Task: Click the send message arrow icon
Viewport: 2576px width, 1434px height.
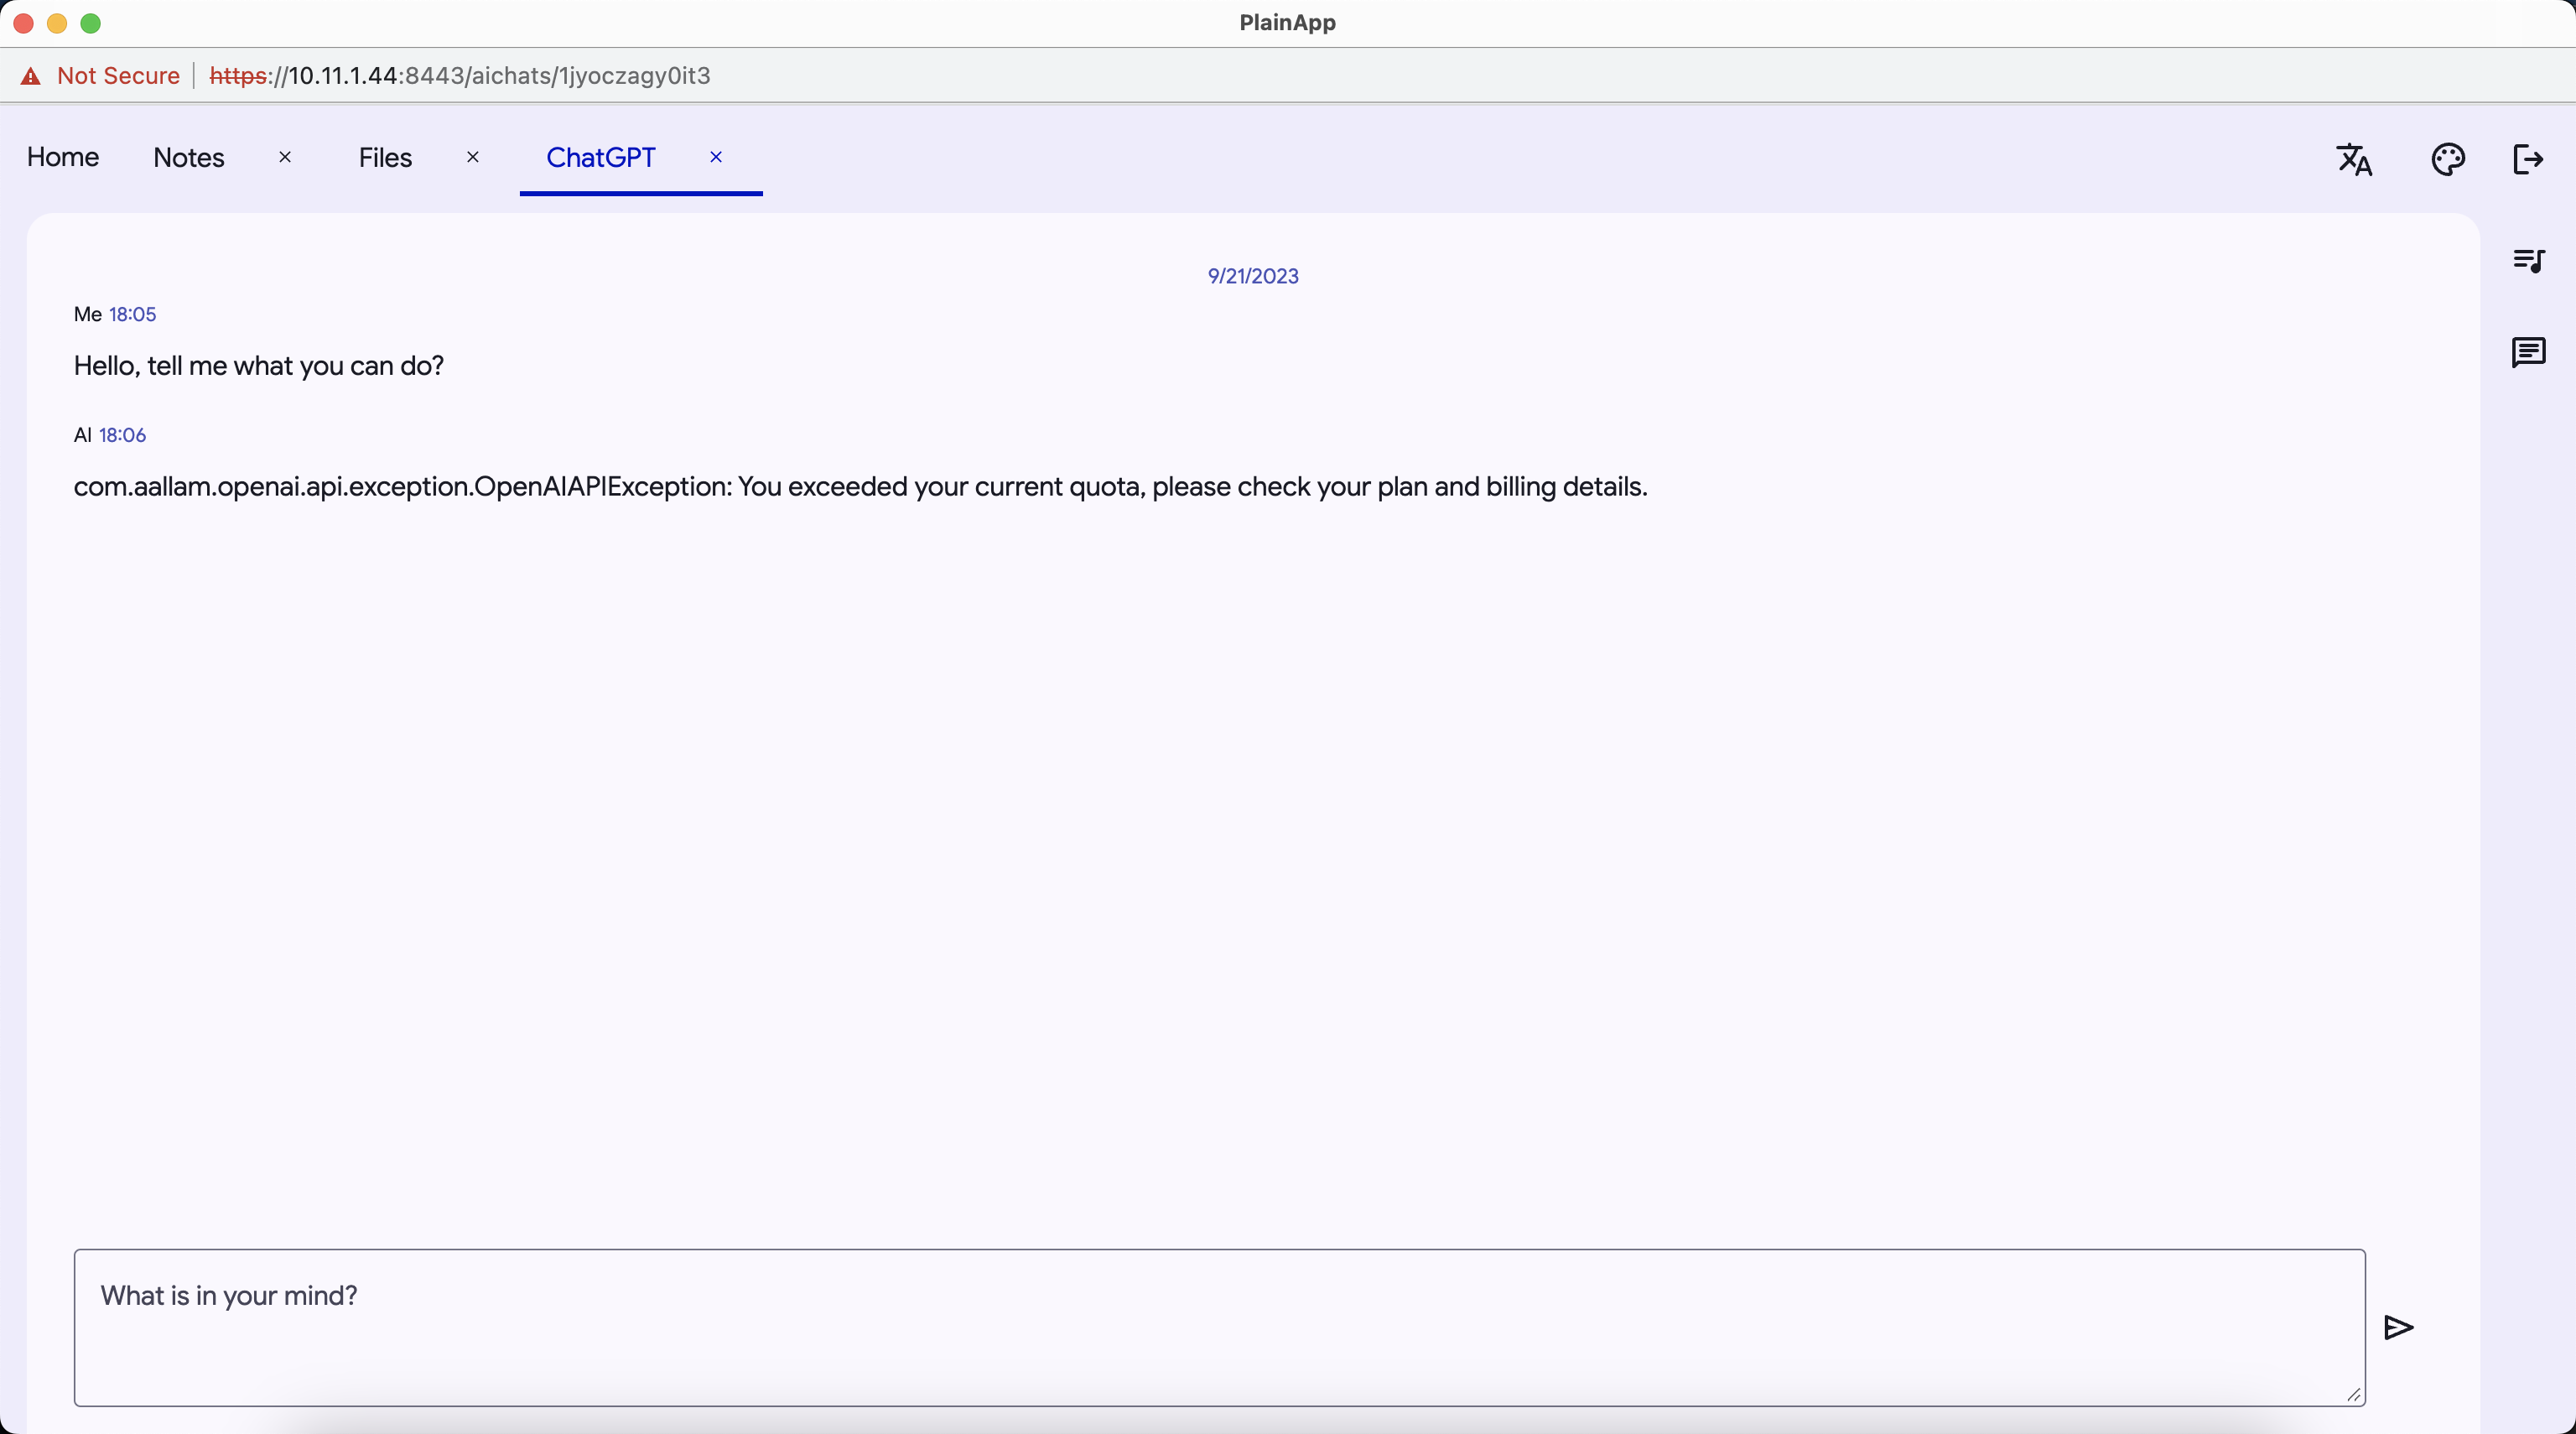Action: (2398, 1327)
